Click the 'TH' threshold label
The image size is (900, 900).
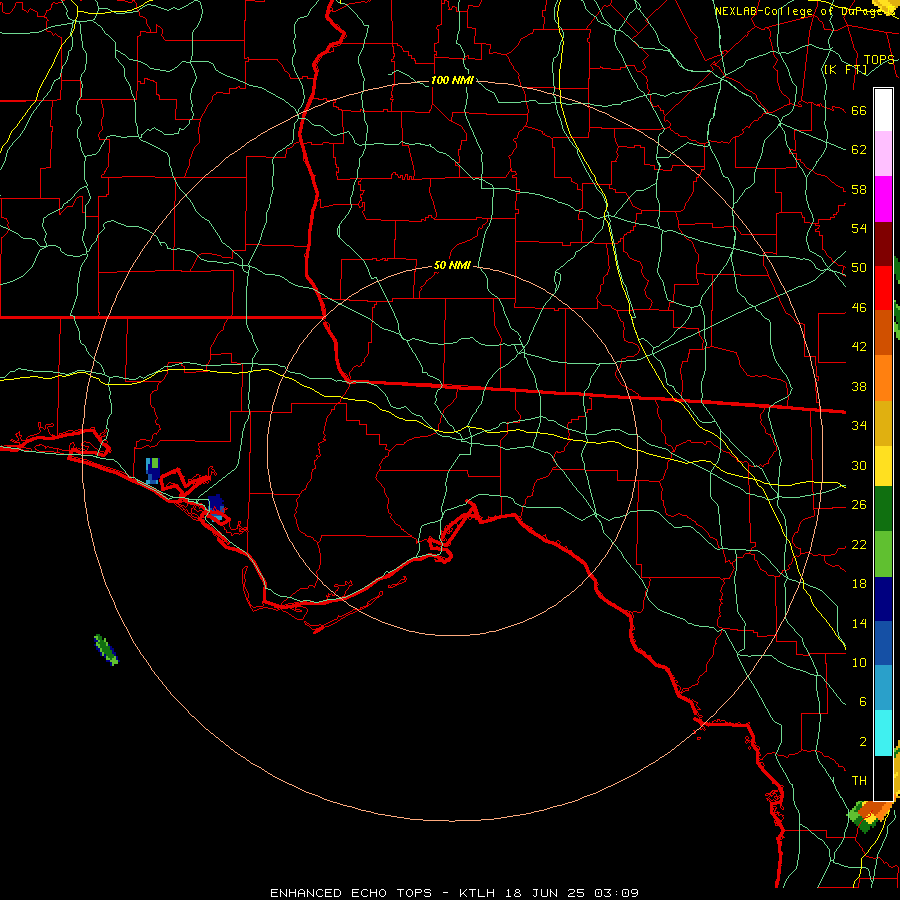coord(859,781)
